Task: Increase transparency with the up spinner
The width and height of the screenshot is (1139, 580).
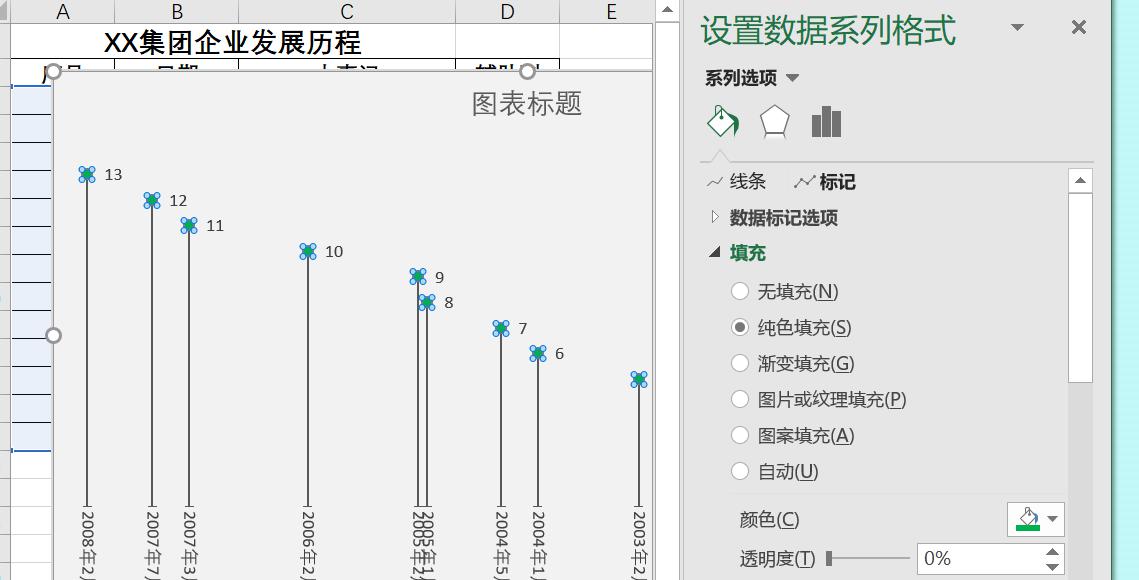Action: tap(1053, 551)
